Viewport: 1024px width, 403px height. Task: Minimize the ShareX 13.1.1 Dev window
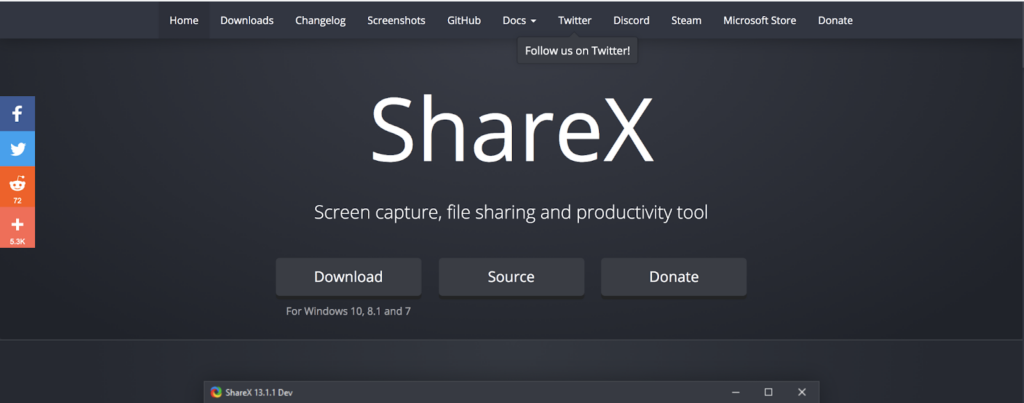coord(736,393)
